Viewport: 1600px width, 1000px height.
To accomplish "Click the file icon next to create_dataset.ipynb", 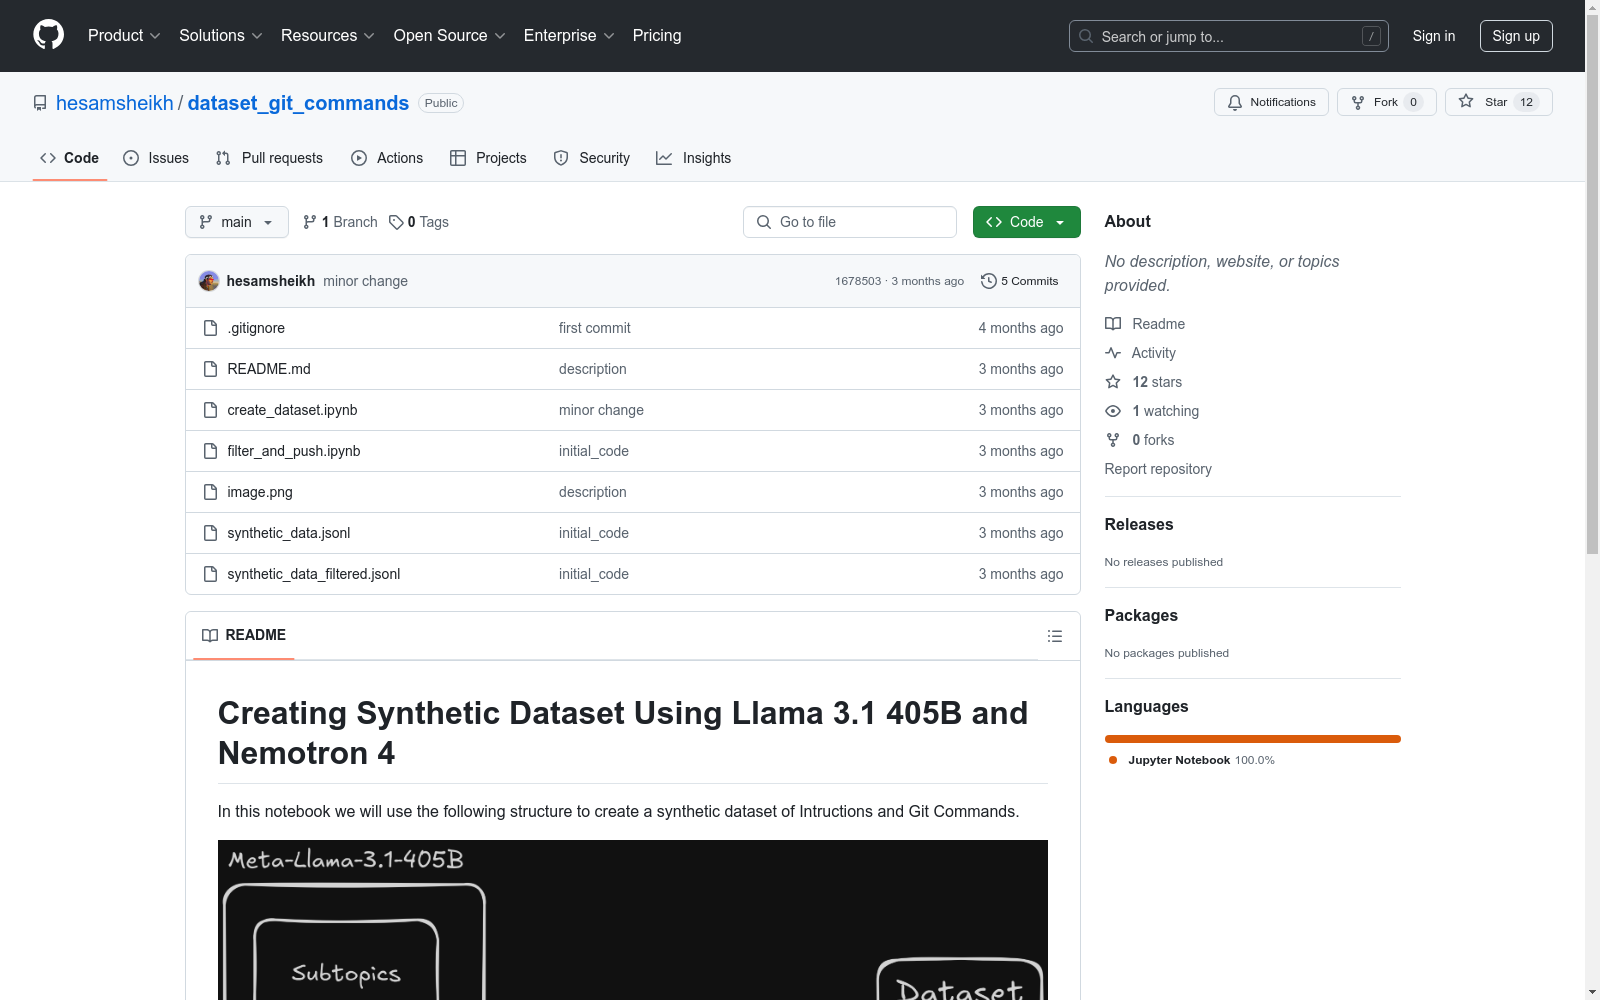I will (x=210, y=410).
